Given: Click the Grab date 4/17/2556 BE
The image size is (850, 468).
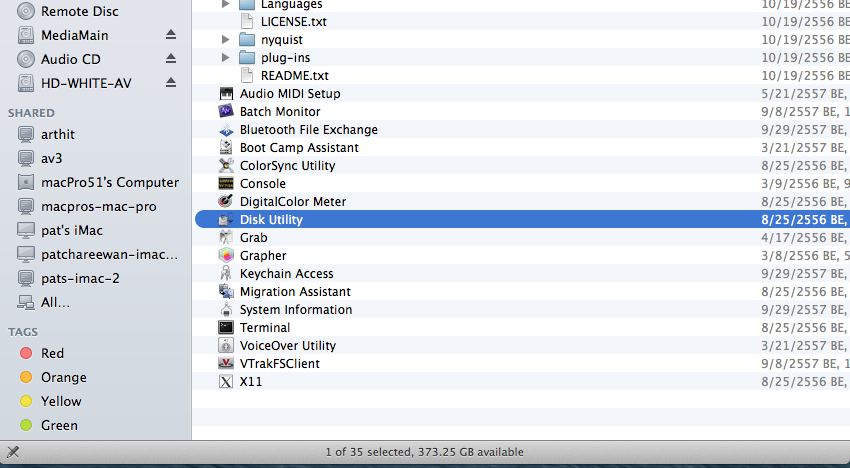Looking at the screenshot, I should tap(806, 238).
